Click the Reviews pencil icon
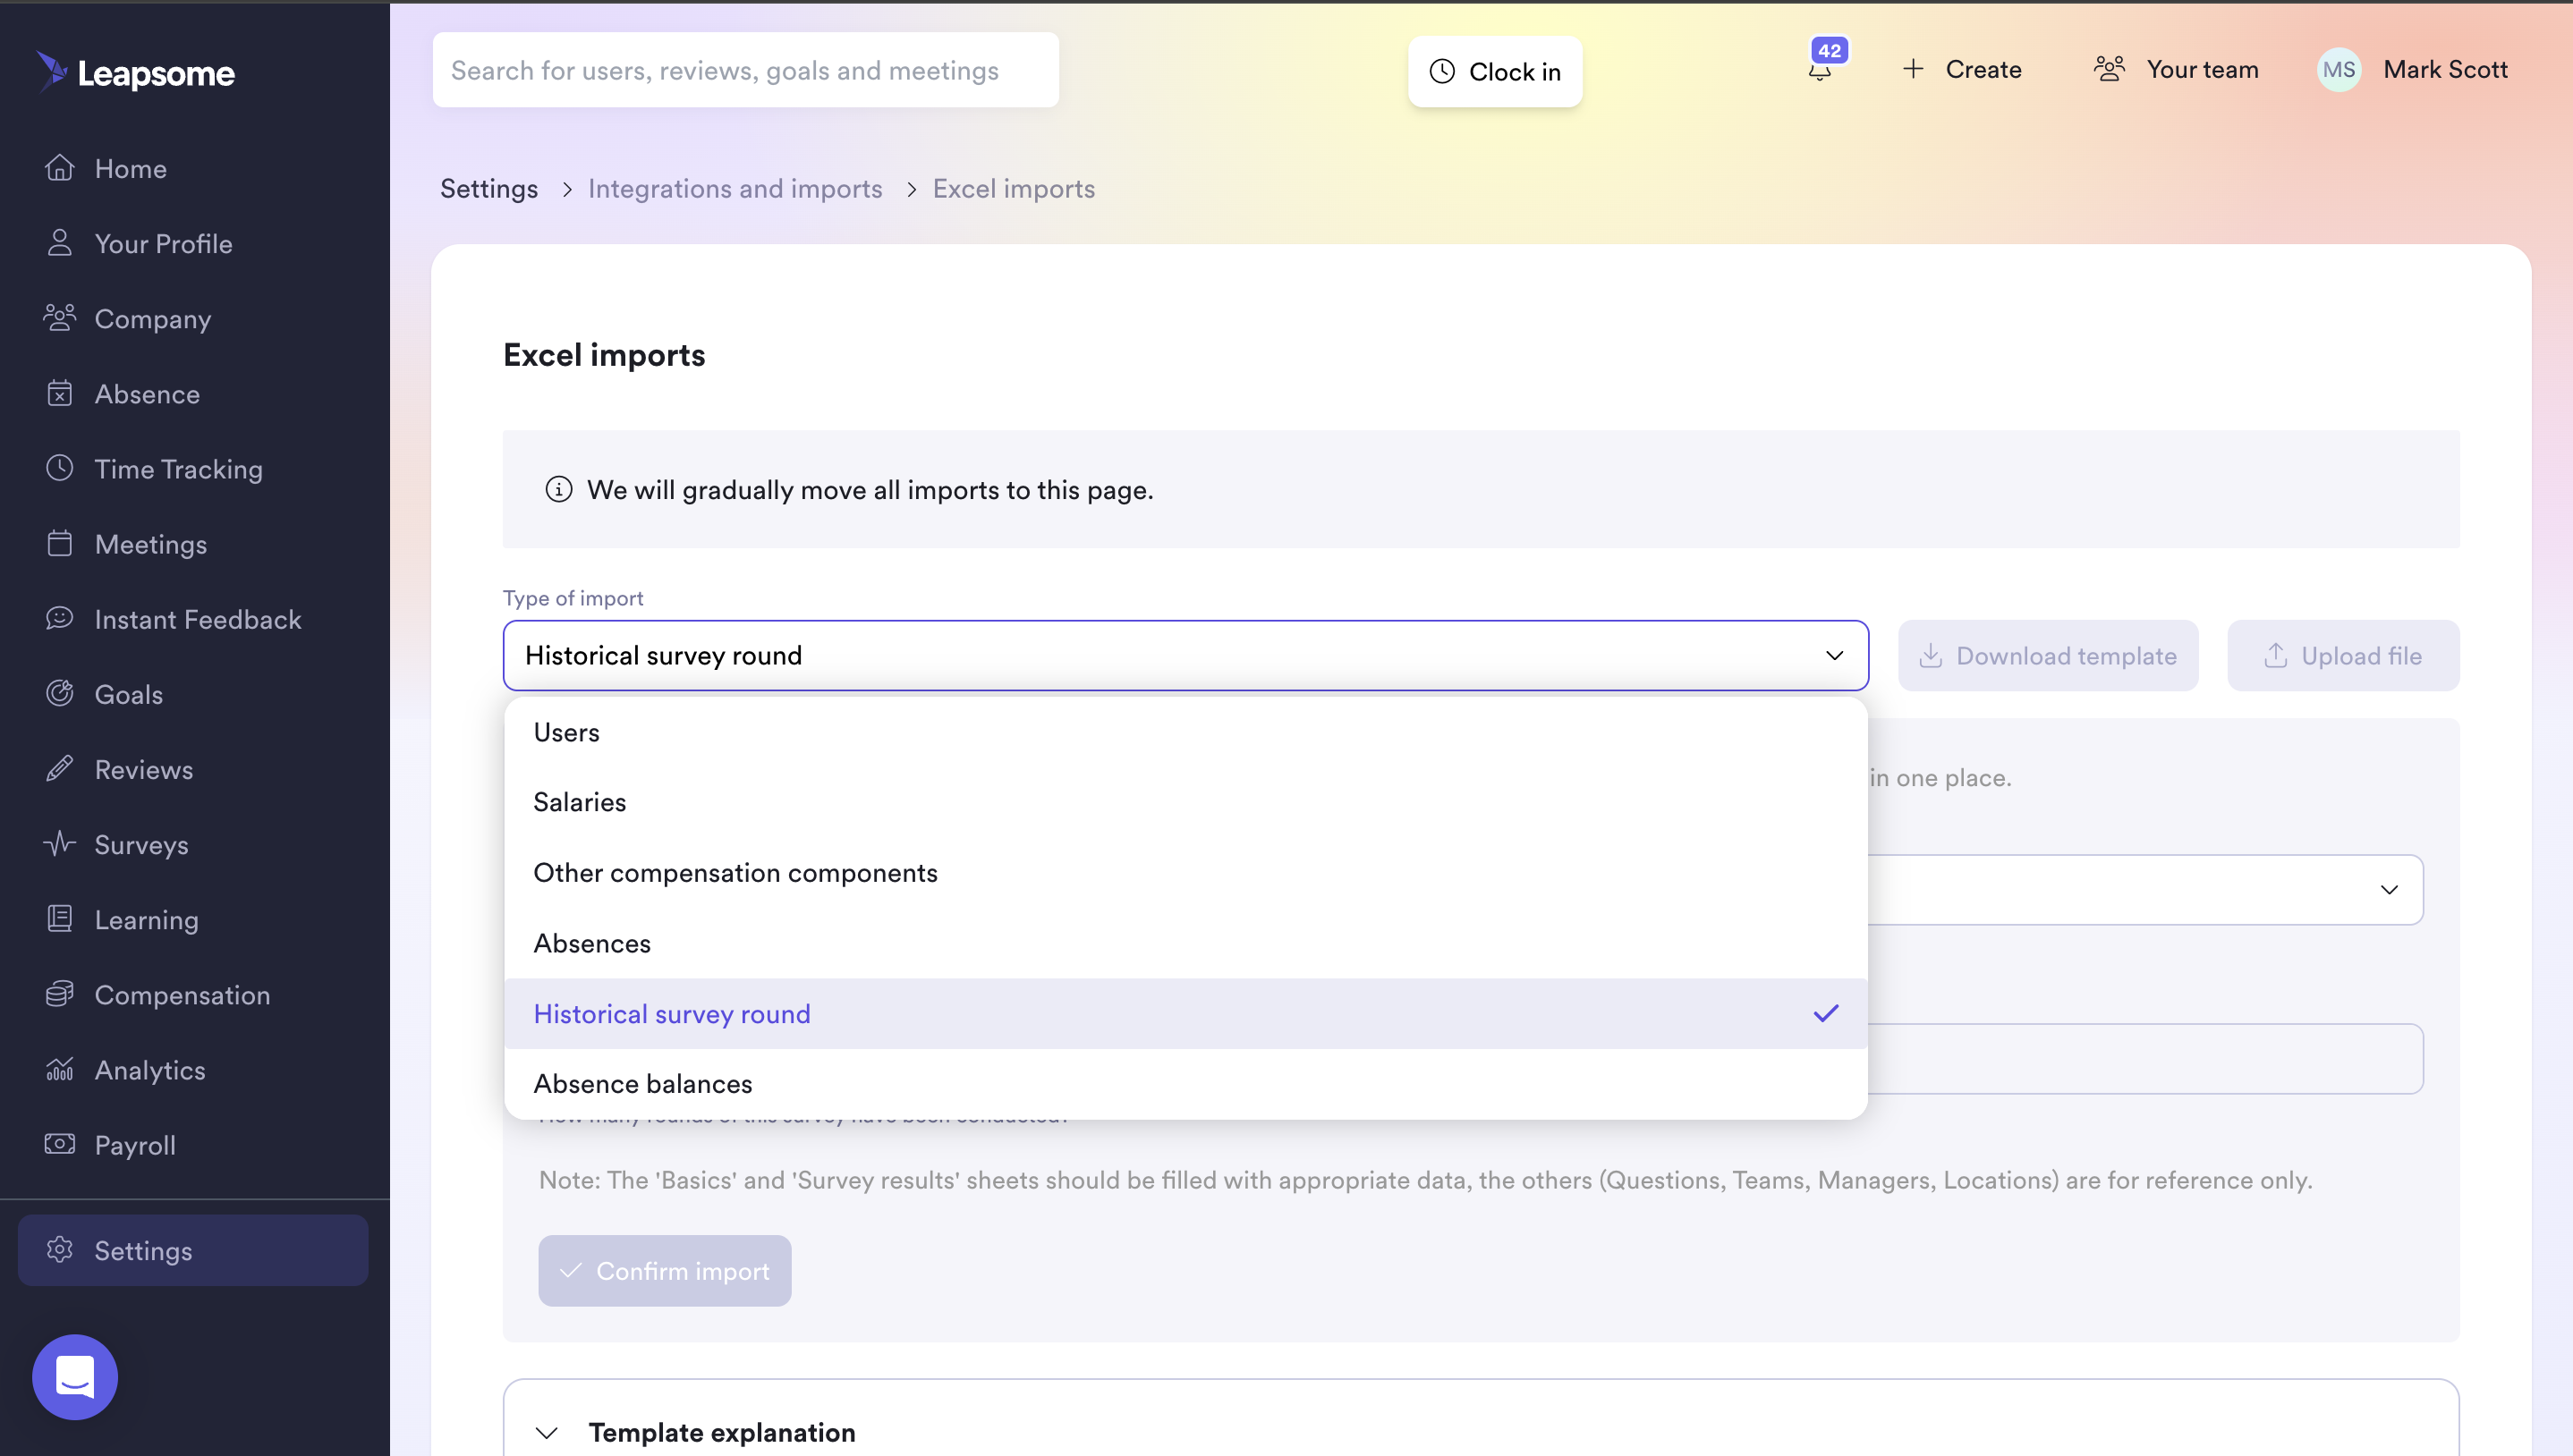The width and height of the screenshot is (2573, 1456). coord(60,768)
